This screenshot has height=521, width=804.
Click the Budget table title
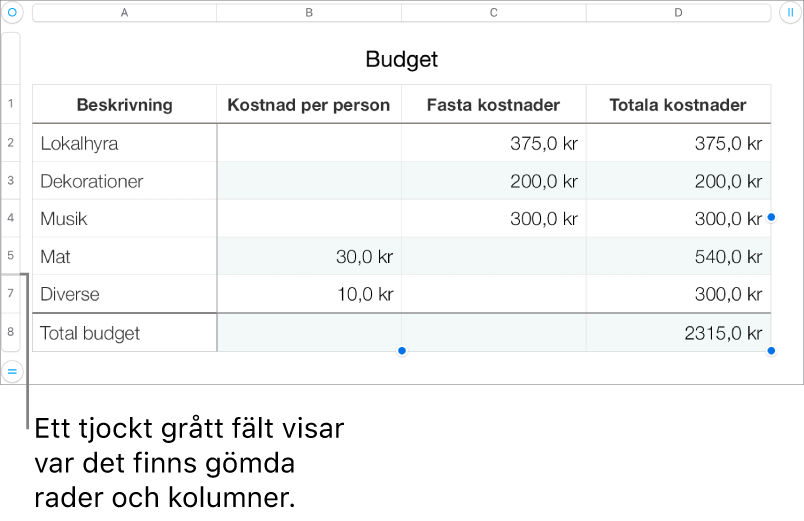pos(401,59)
